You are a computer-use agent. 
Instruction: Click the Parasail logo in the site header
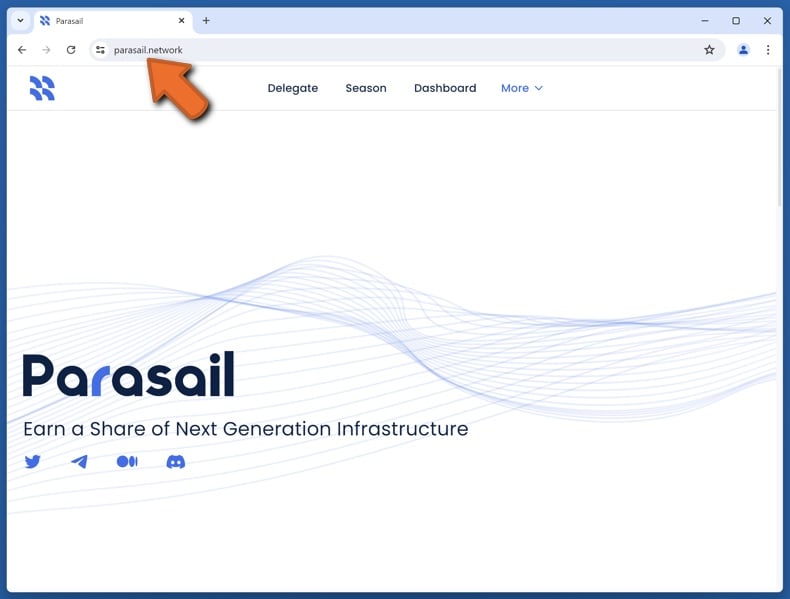coord(42,88)
